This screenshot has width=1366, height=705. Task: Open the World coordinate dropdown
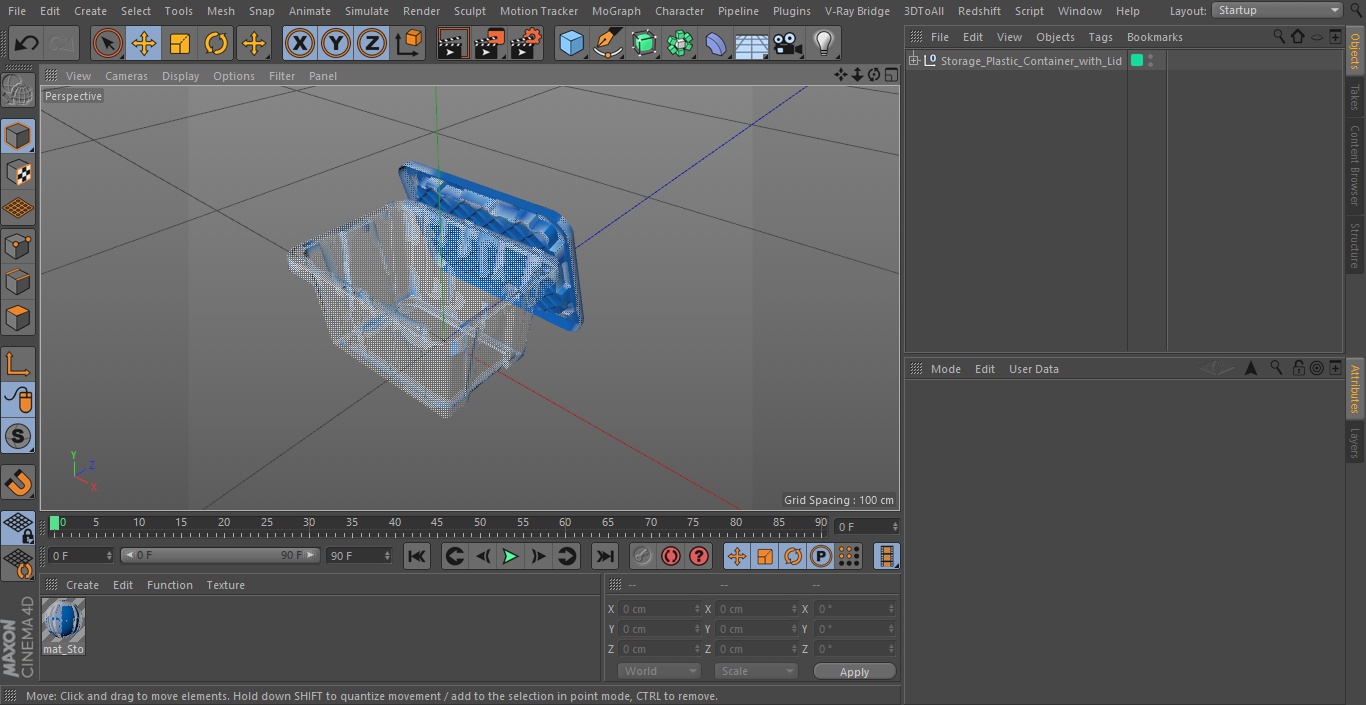coord(659,671)
